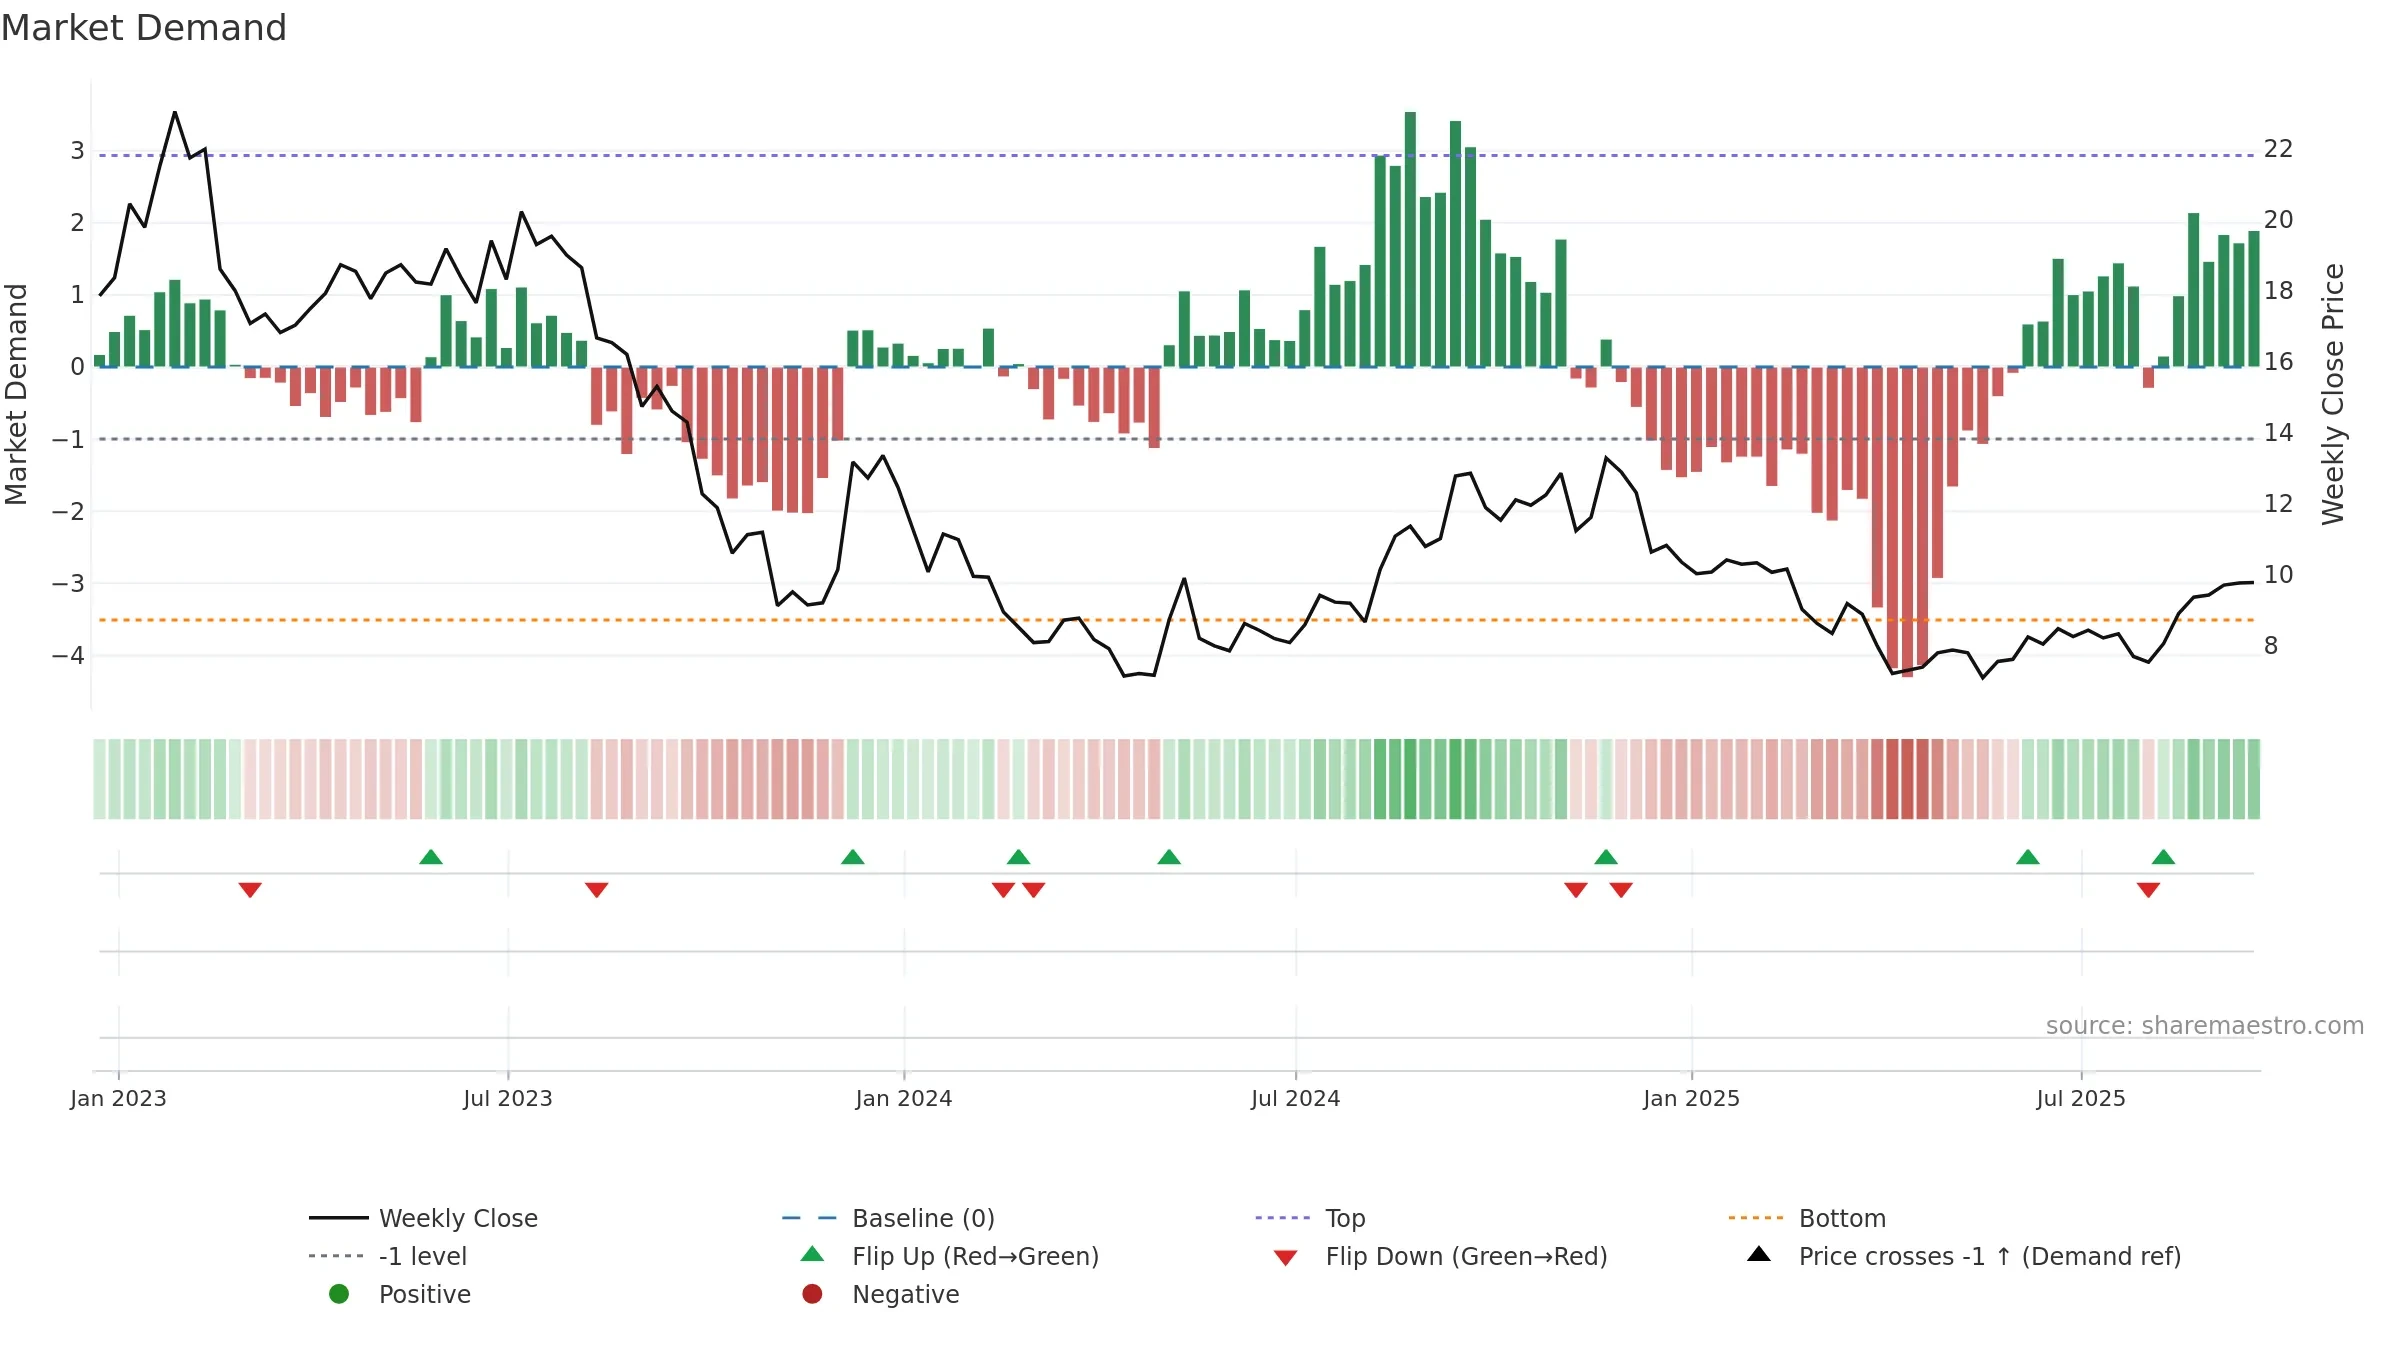Toggle the Negative legend entry
2400x1350 pixels.
pyautogui.click(x=880, y=1294)
